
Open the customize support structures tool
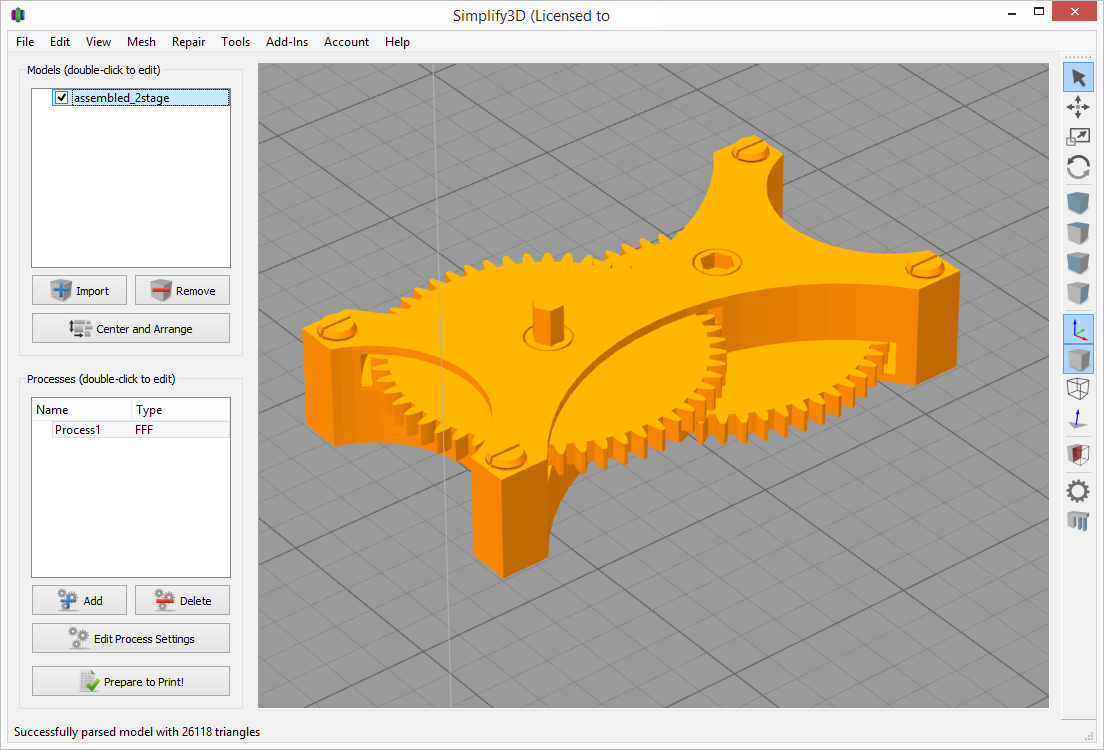coord(1078,520)
